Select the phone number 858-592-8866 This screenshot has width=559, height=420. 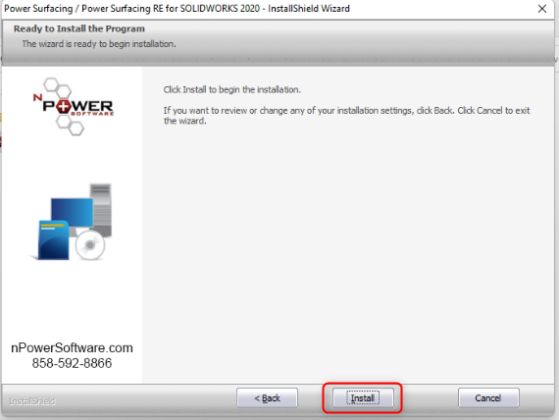pyautogui.click(x=72, y=363)
